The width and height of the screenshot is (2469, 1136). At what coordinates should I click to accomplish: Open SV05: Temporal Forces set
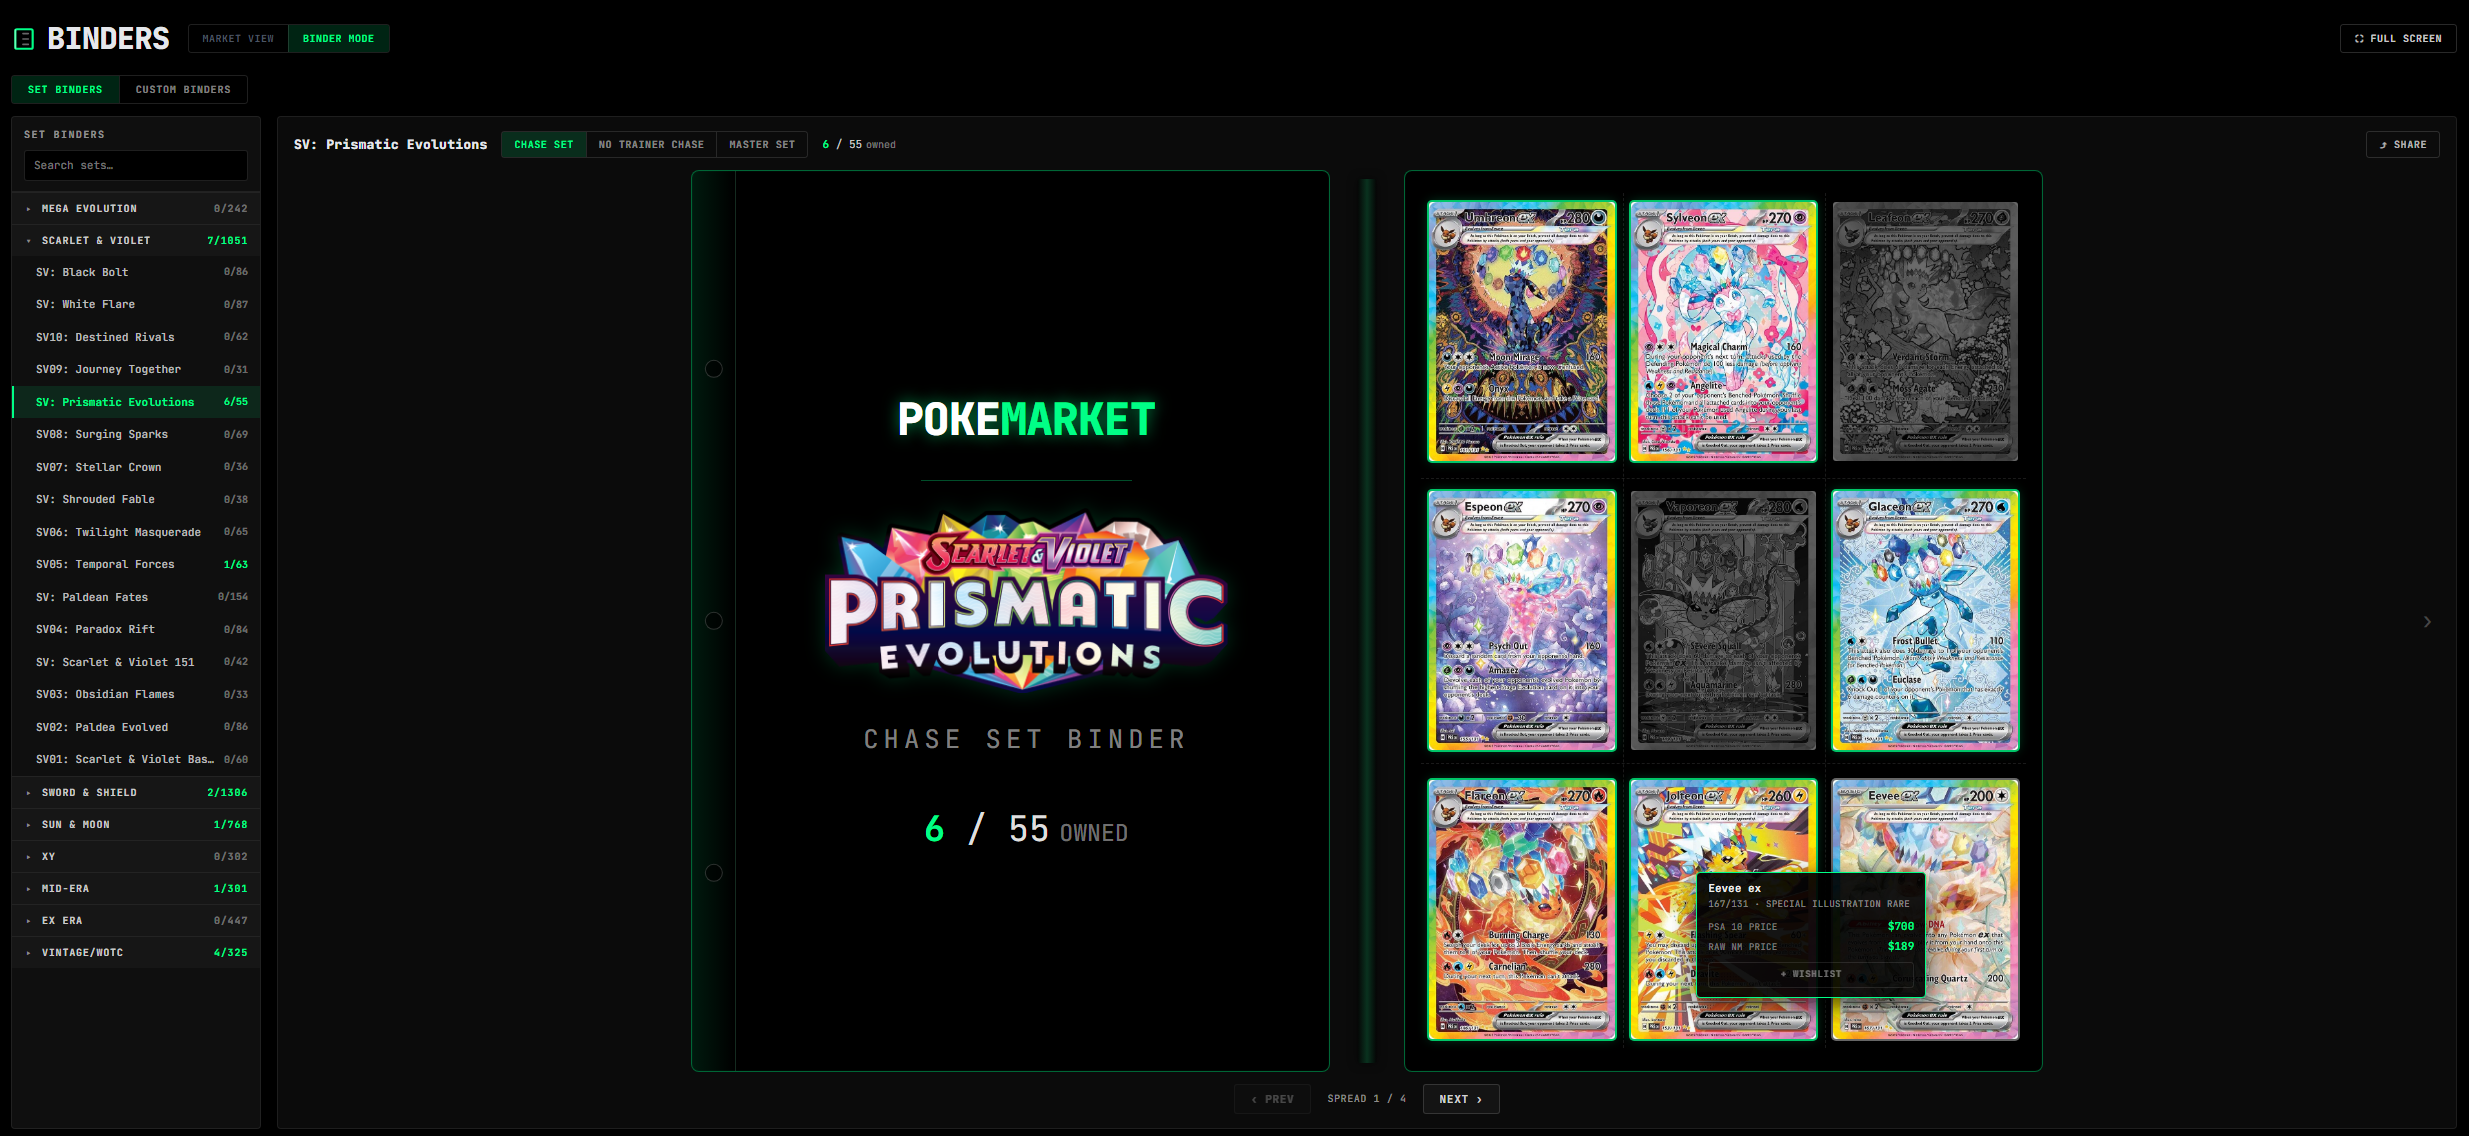tap(136, 564)
